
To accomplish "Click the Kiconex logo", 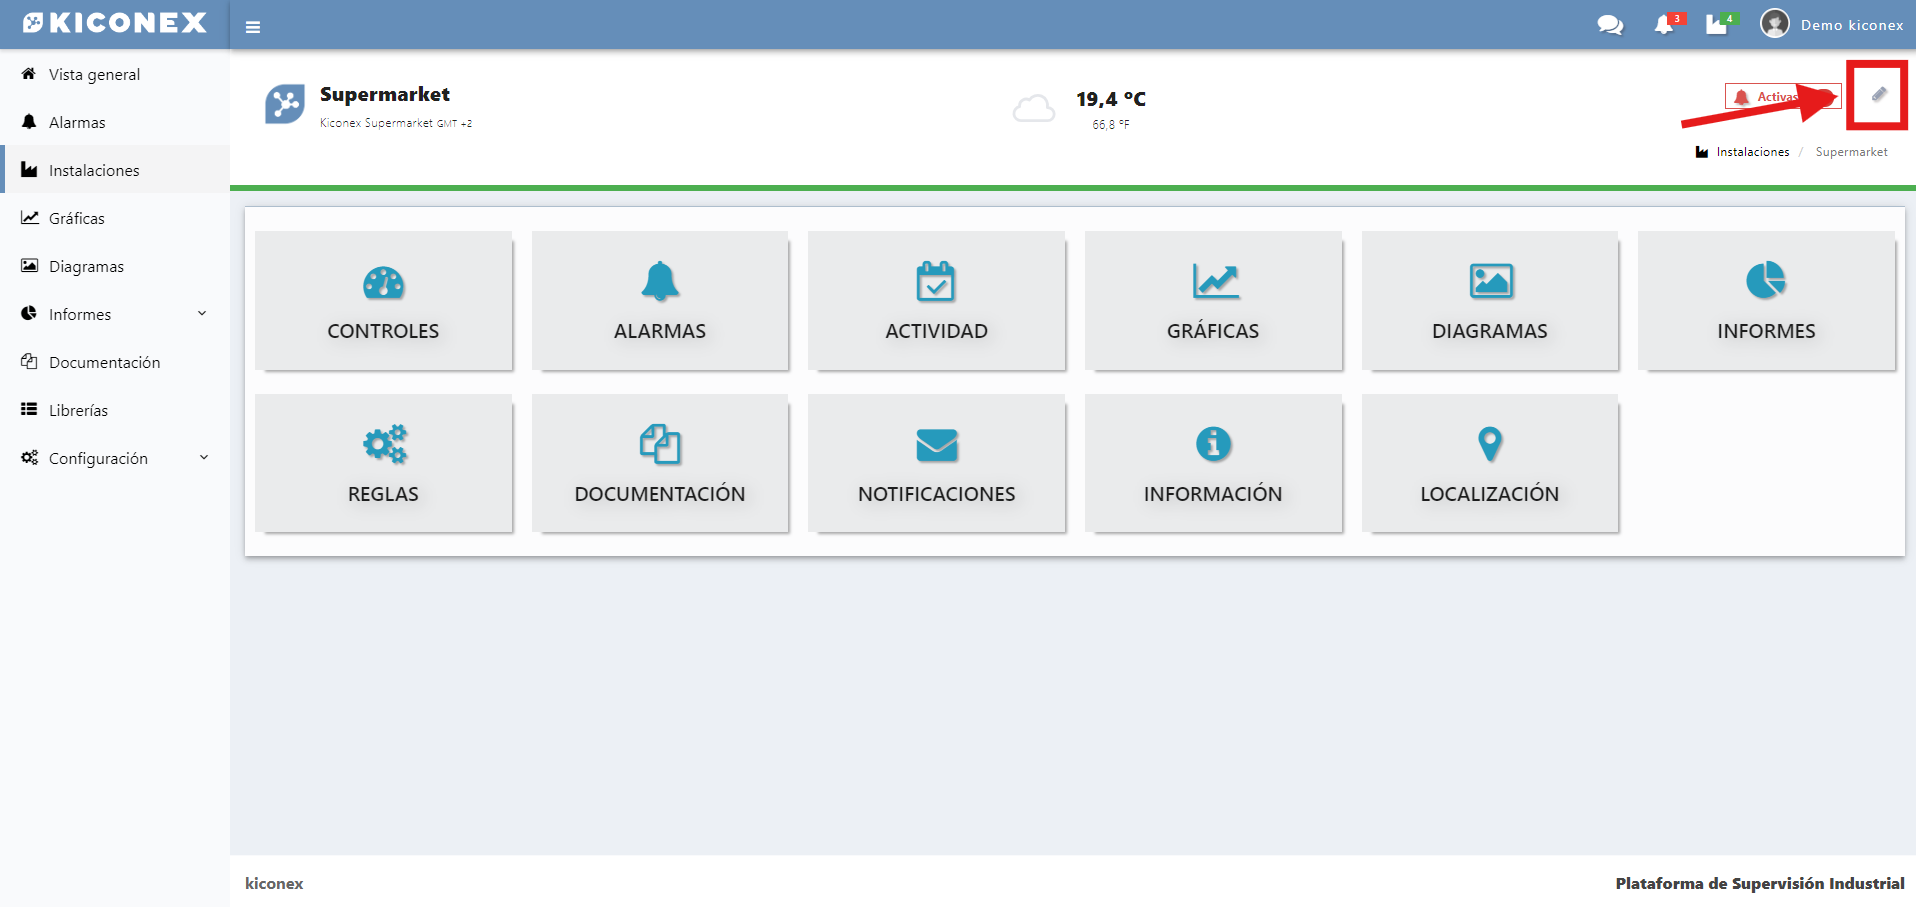I will (115, 23).
